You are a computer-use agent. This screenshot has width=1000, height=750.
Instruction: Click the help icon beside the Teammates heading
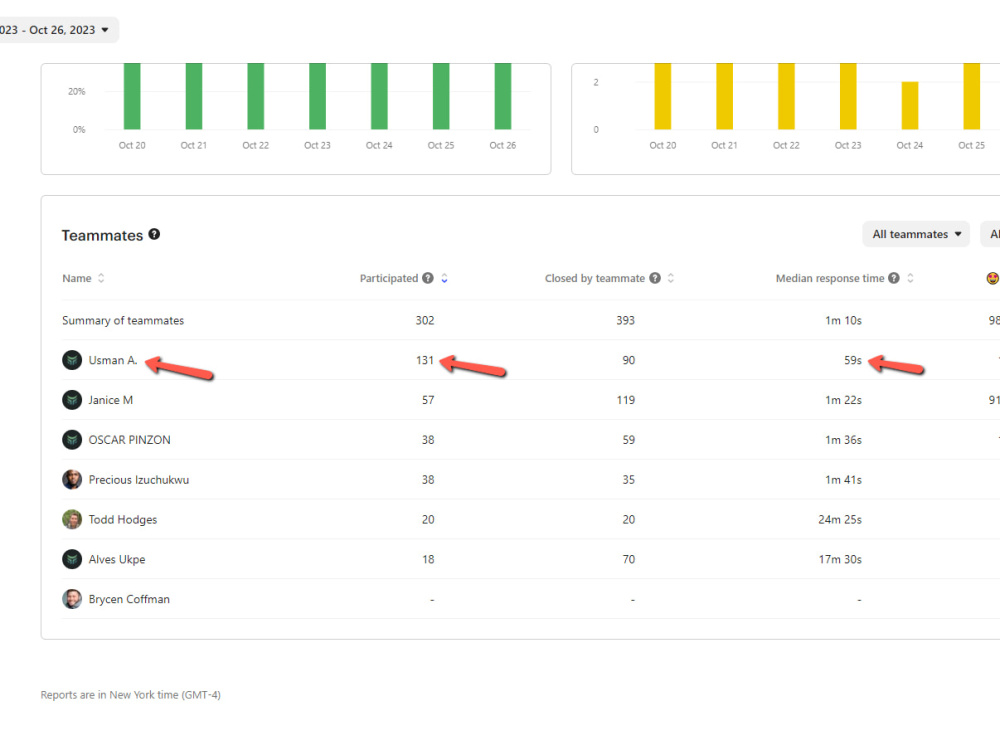pos(154,234)
